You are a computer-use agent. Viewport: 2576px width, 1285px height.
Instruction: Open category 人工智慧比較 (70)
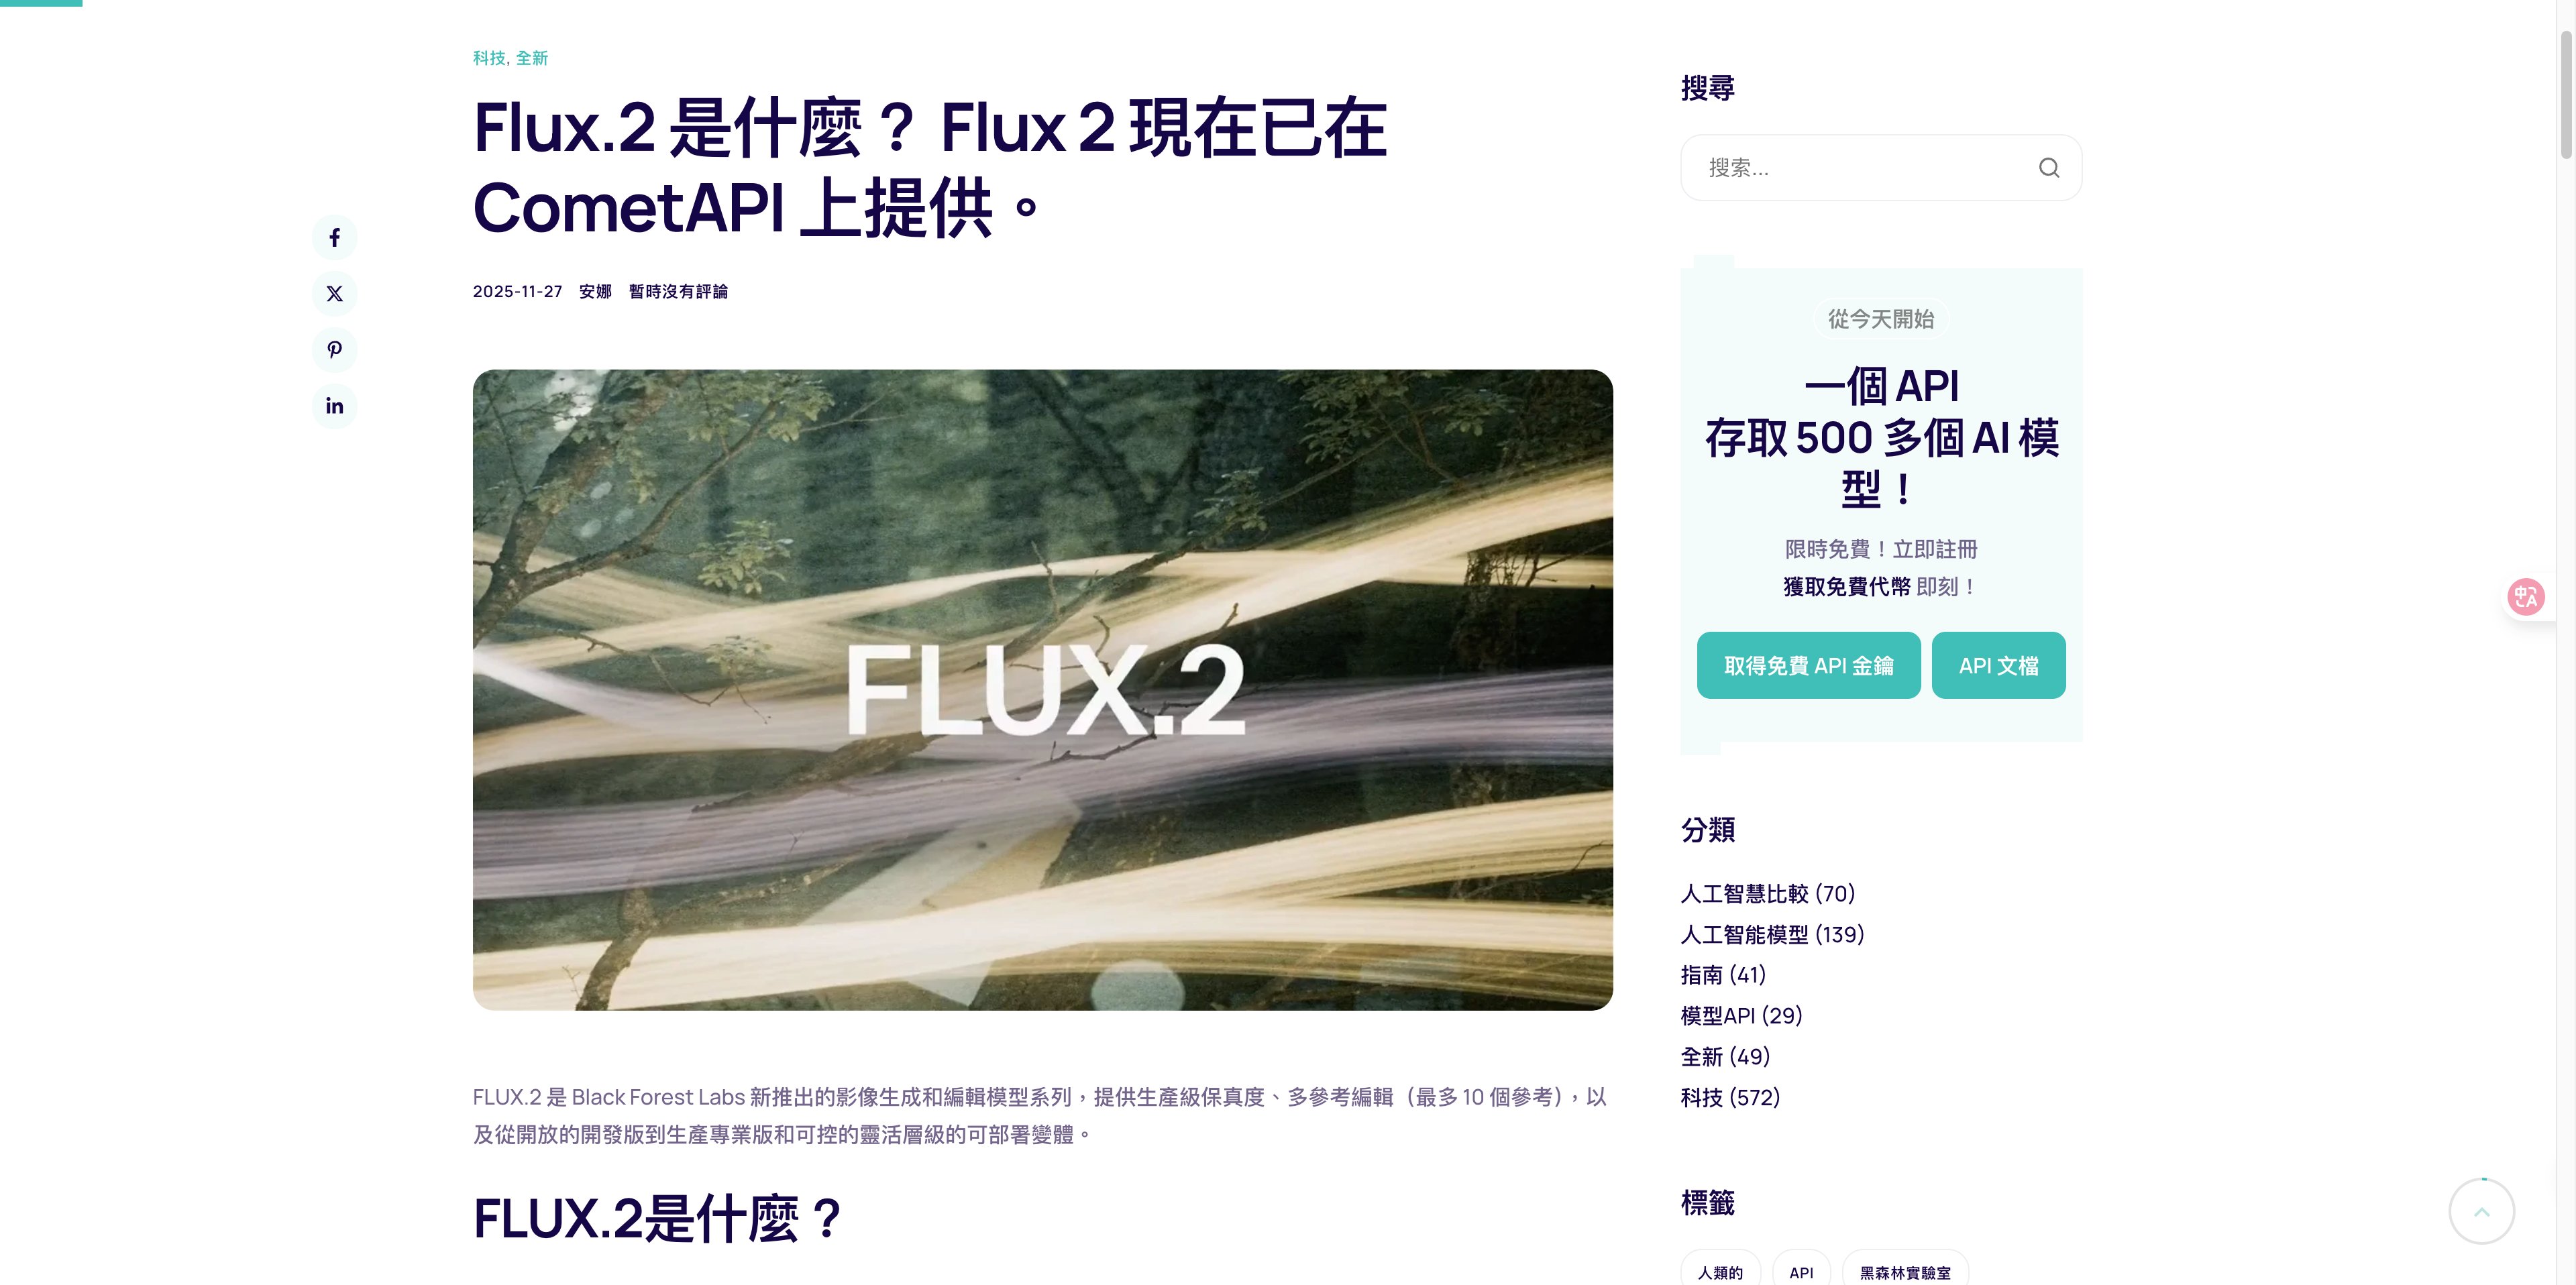(1767, 893)
